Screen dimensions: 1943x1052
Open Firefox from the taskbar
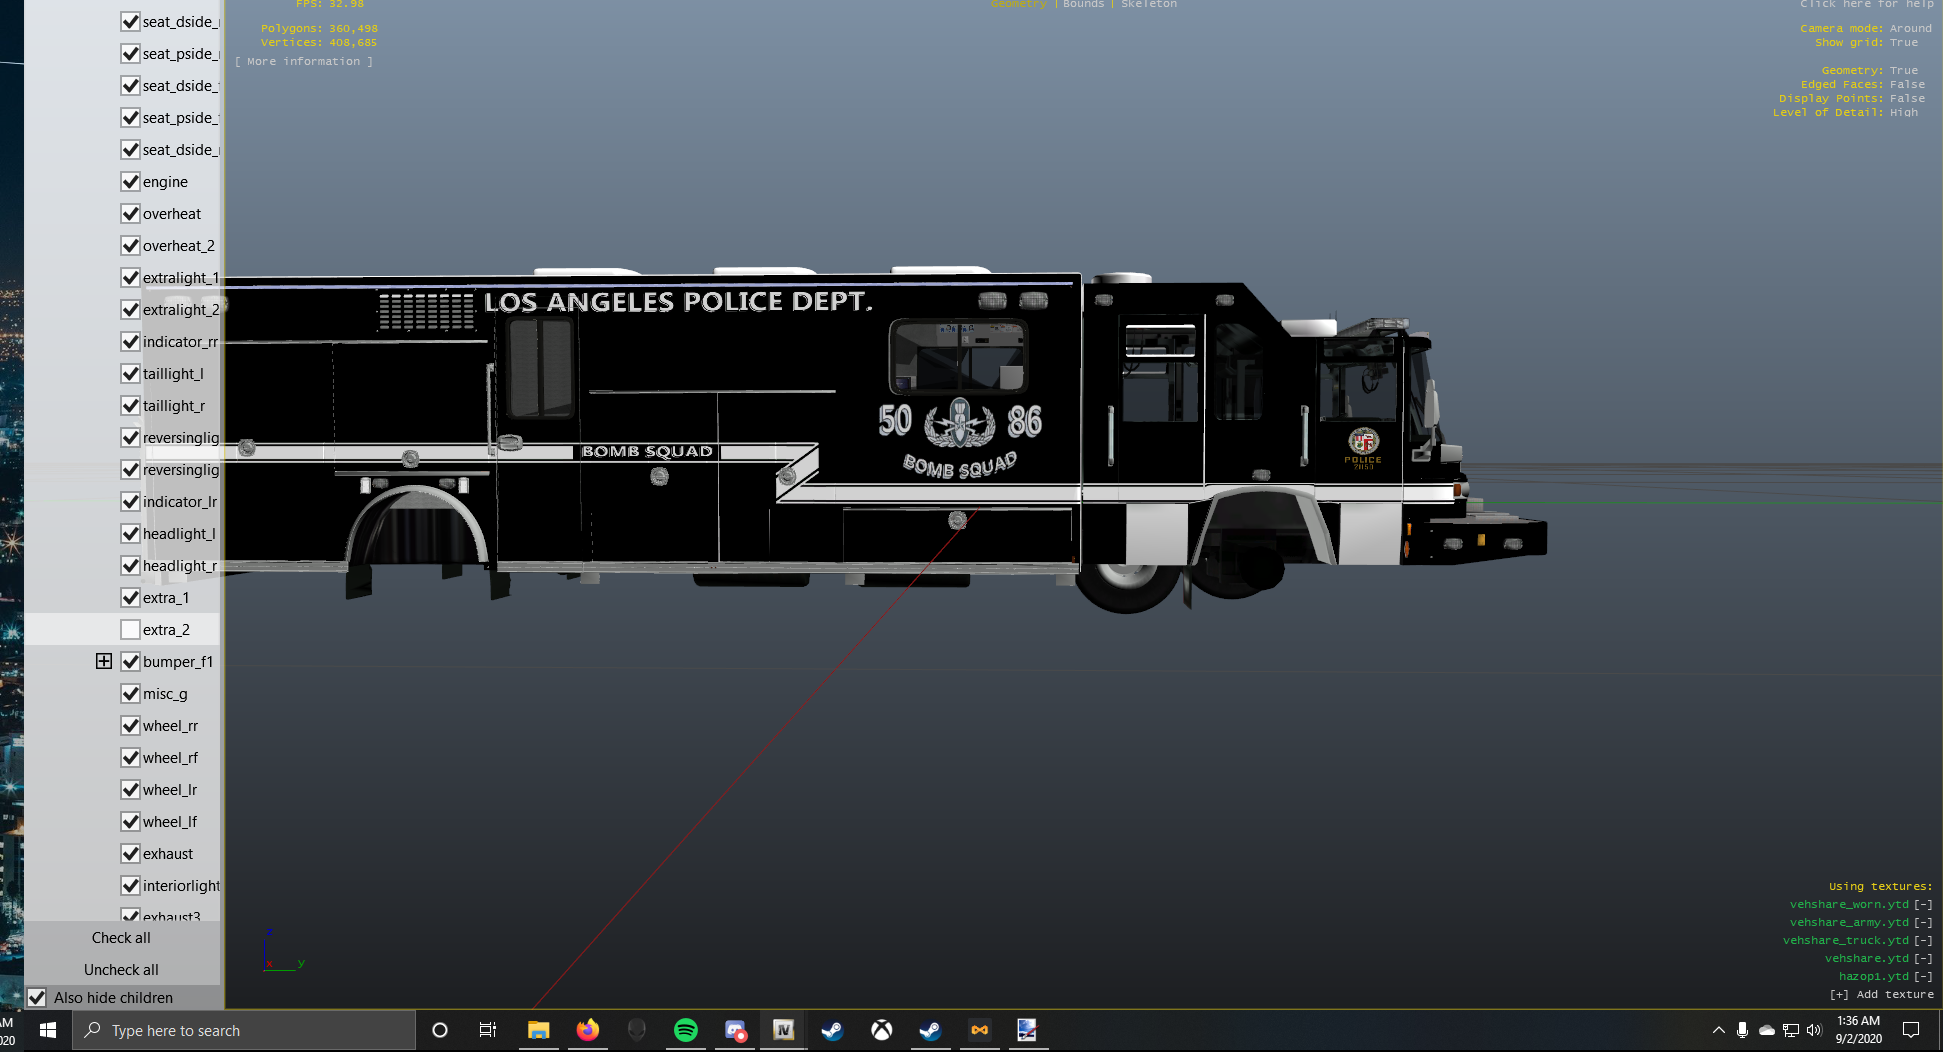[x=588, y=1030]
